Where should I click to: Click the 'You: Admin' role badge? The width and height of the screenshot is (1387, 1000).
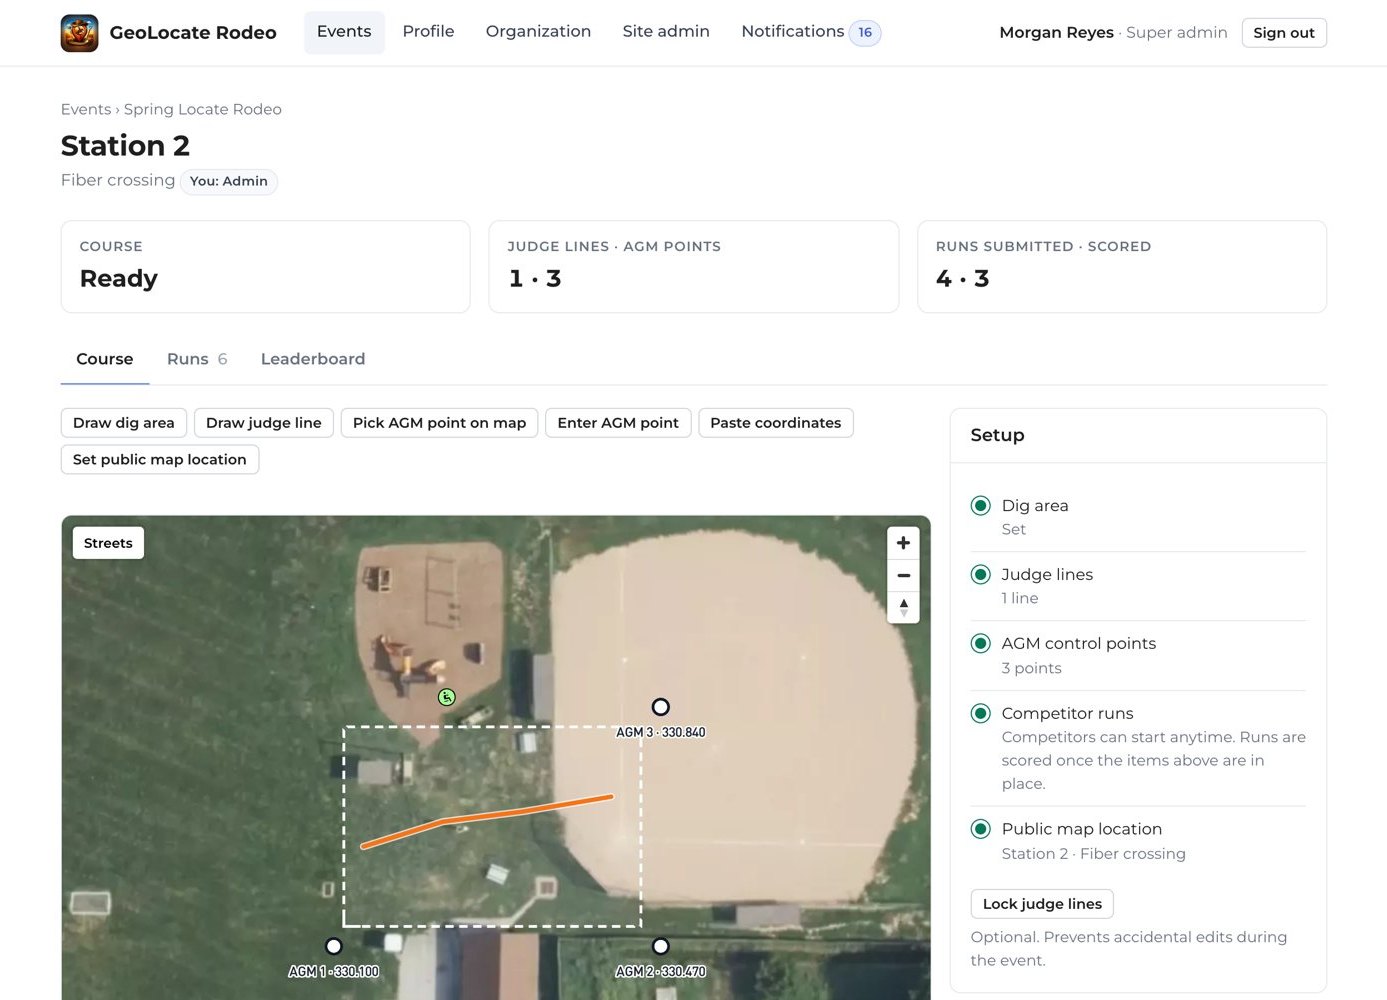pos(229,181)
